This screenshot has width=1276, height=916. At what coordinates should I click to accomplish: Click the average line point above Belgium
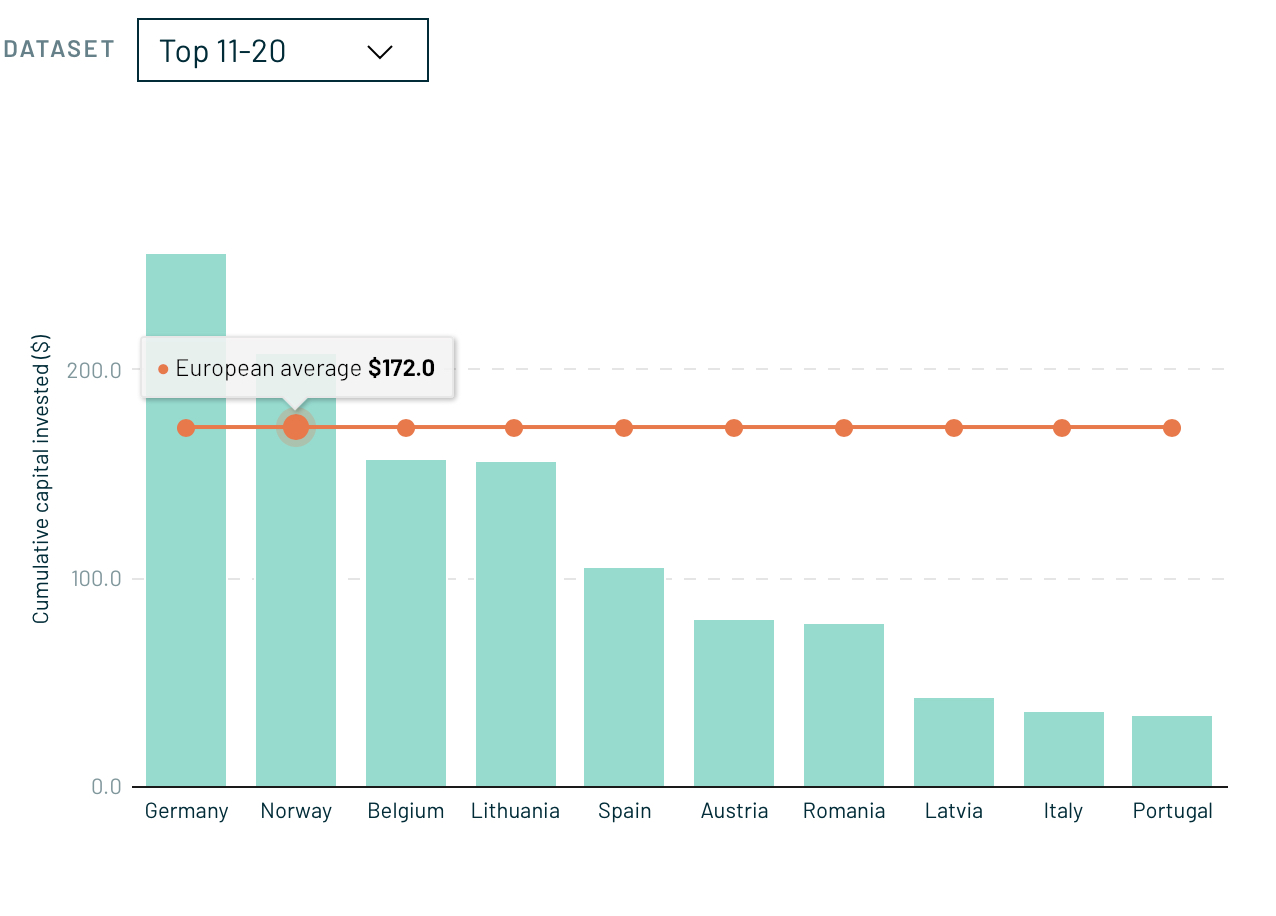(406, 428)
